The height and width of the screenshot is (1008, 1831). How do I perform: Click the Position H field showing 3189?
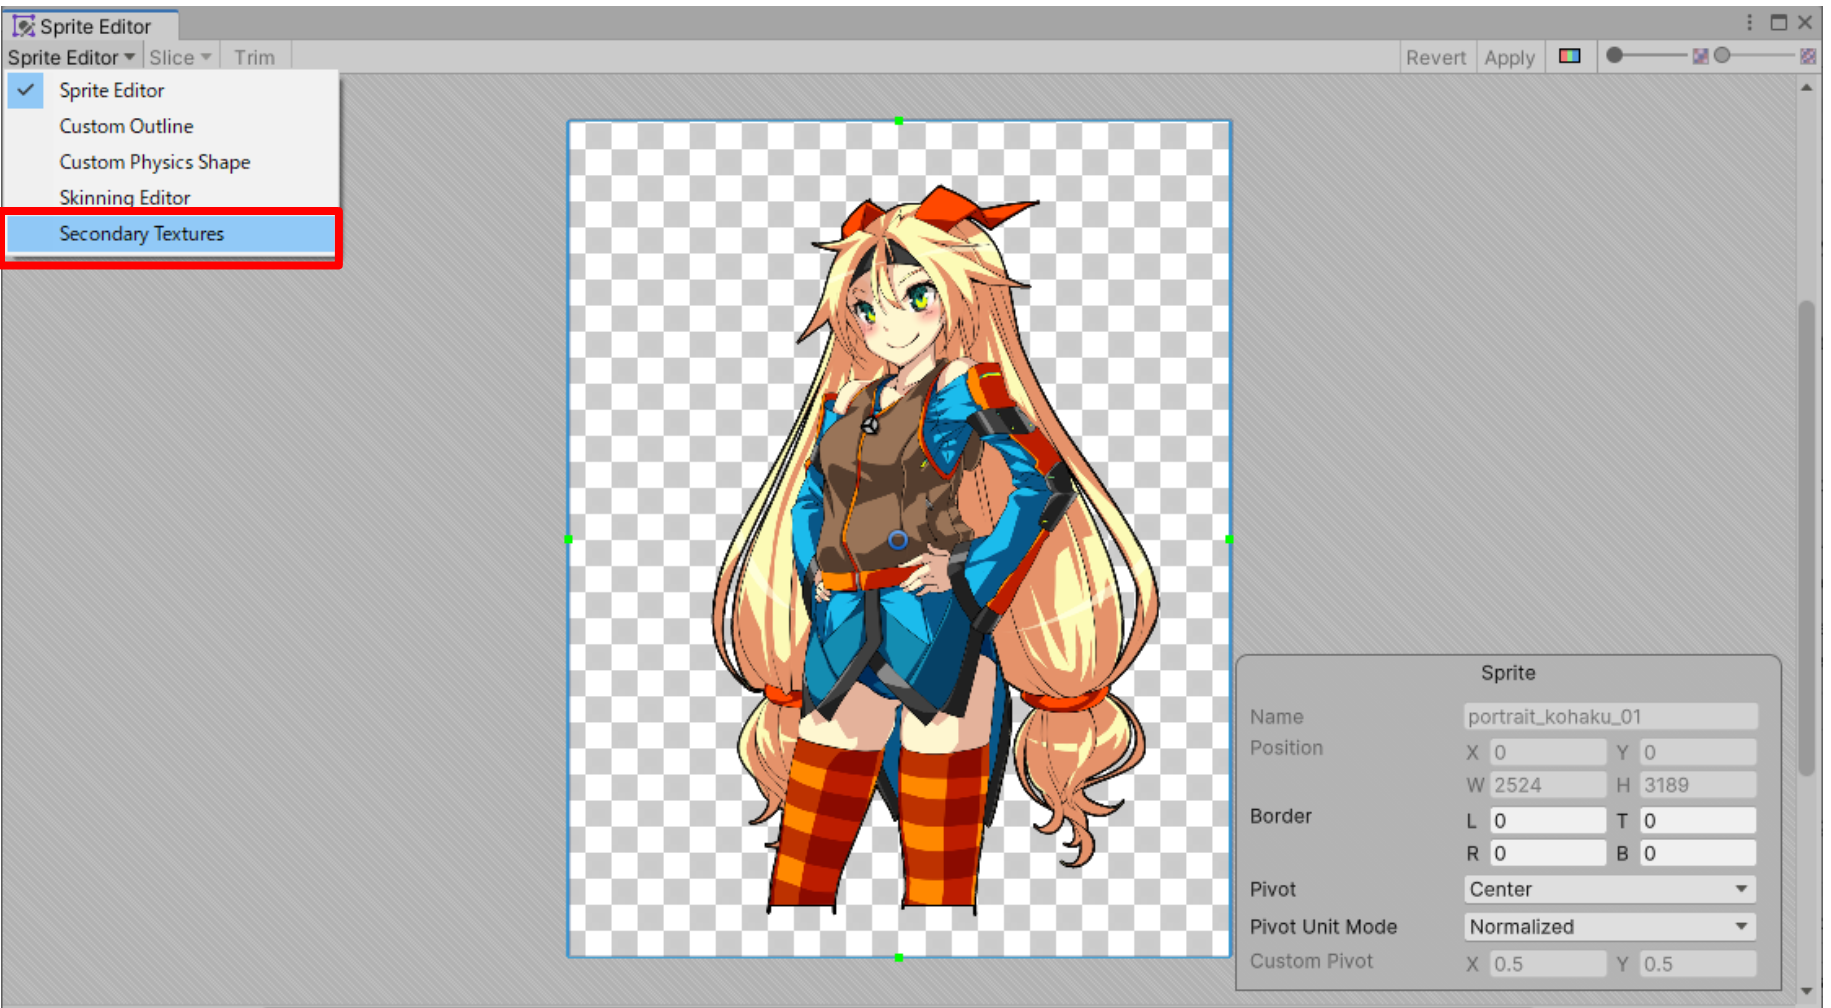point(1698,785)
